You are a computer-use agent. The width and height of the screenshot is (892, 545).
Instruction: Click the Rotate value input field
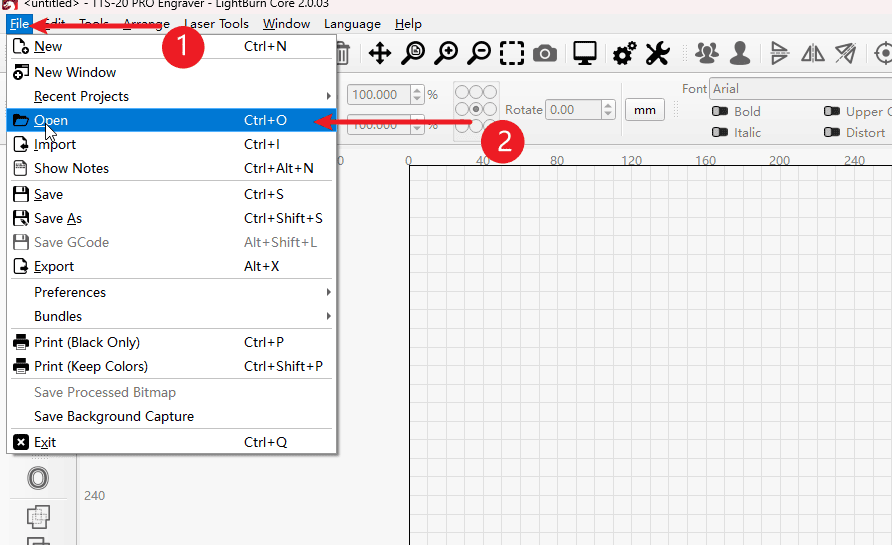572,110
